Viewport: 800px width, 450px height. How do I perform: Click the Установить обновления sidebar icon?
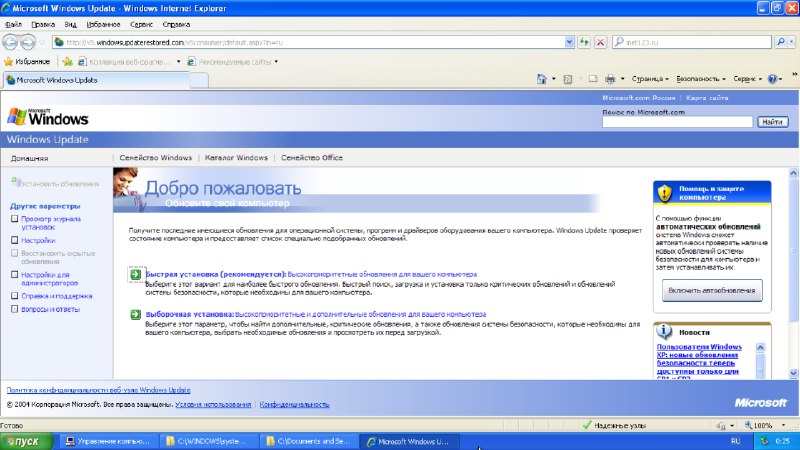coord(15,182)
